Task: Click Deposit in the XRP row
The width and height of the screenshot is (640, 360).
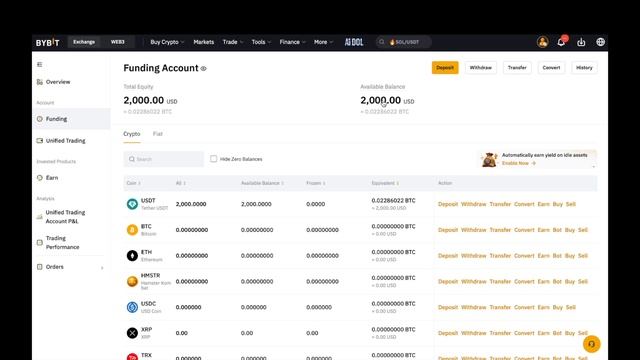Action: pos(448,333)
